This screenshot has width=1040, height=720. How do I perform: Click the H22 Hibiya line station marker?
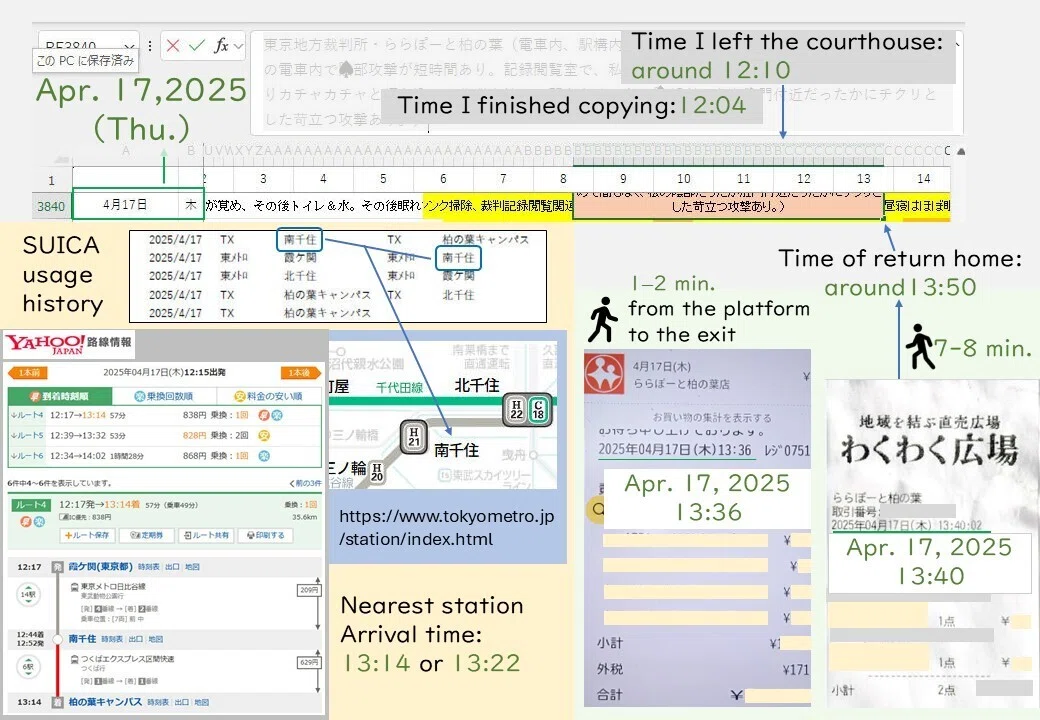(517, 409)
